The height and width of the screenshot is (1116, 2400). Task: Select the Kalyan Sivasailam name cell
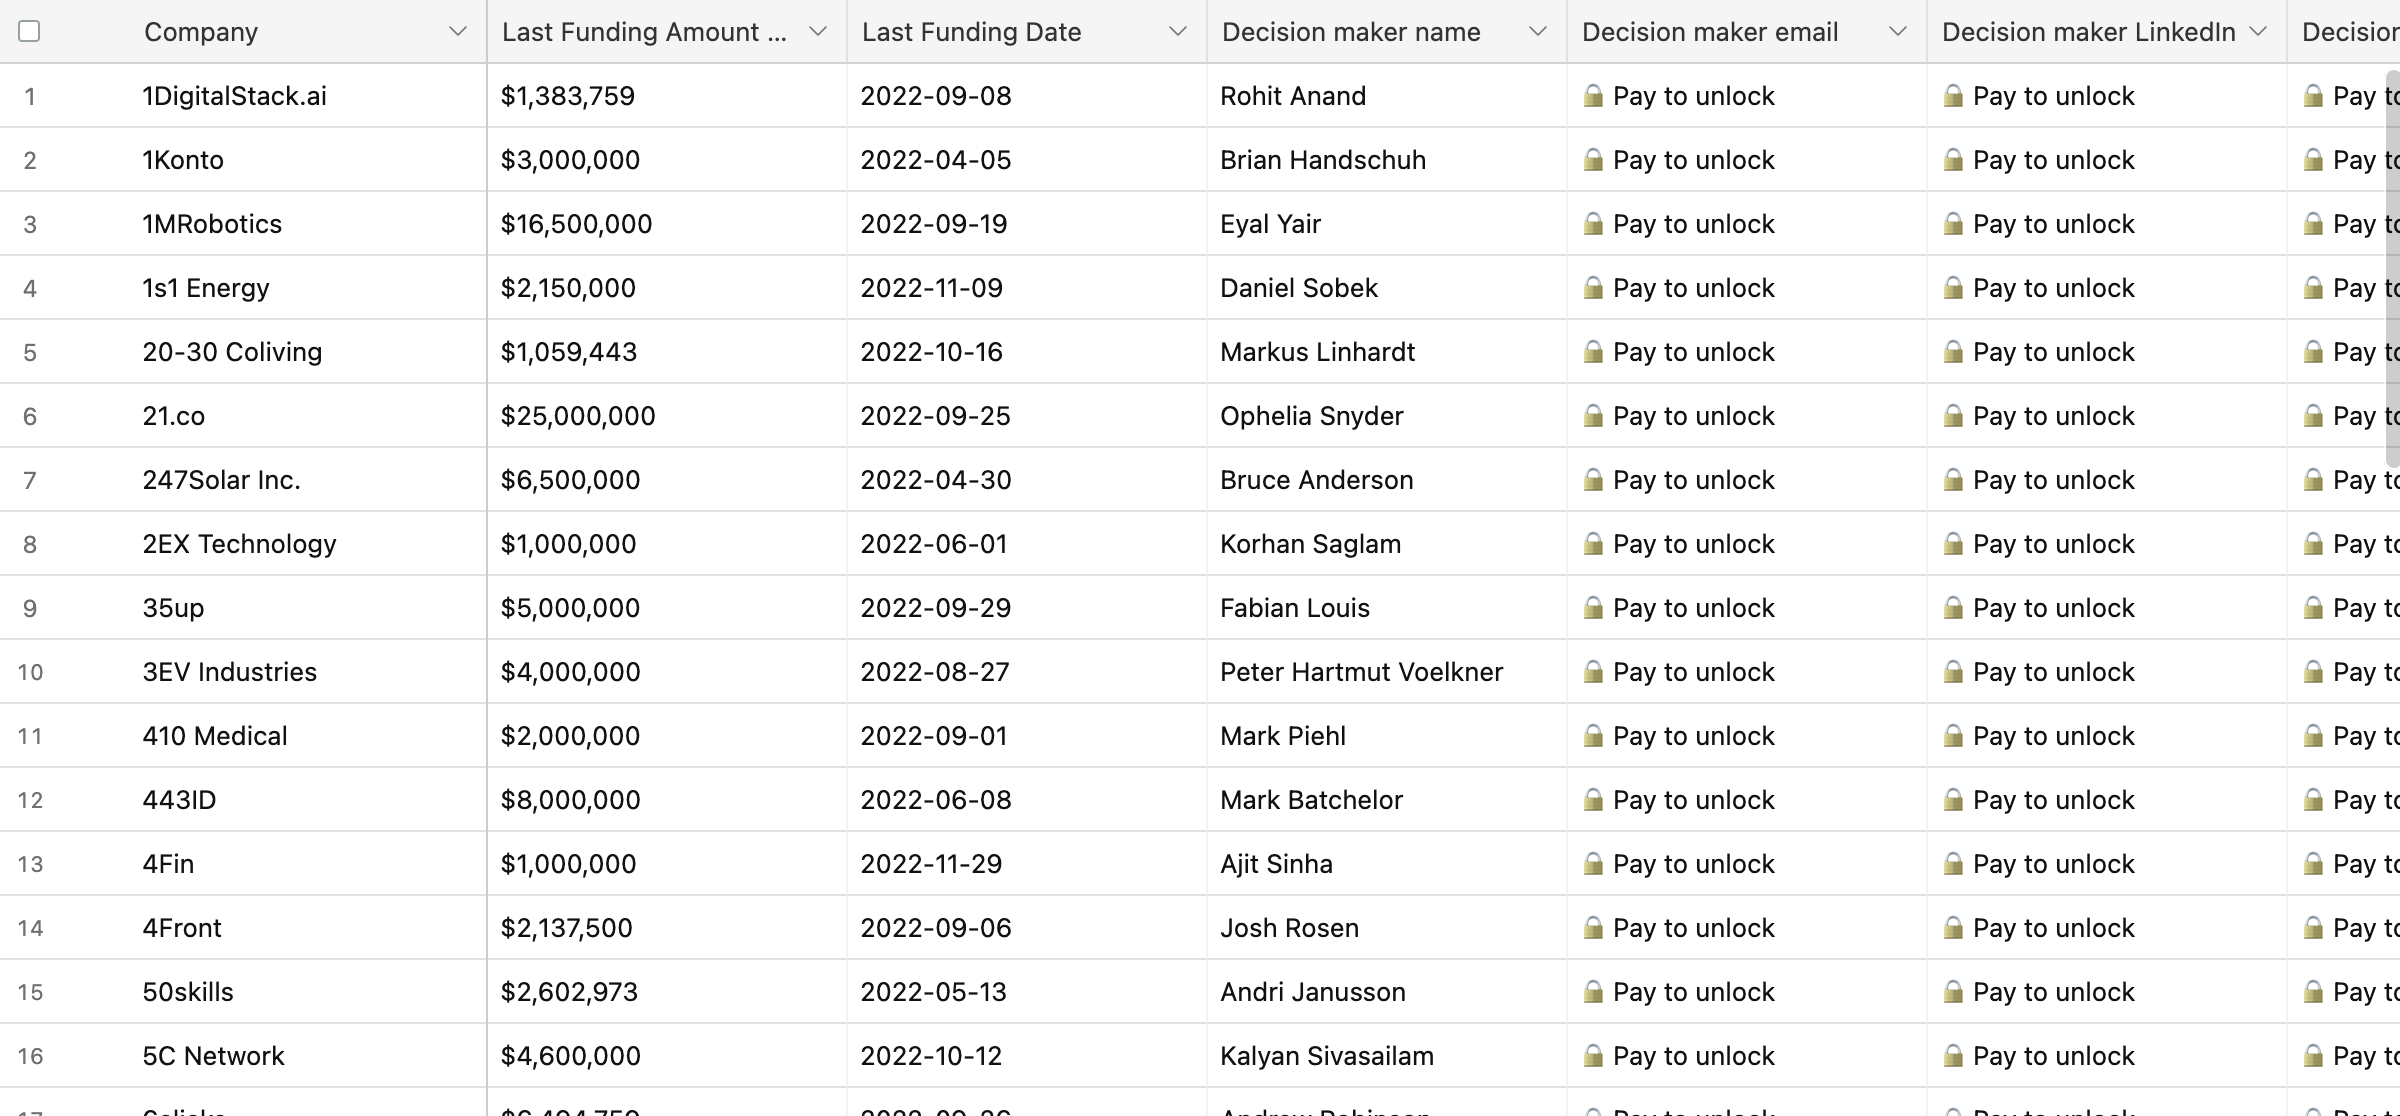(x=1387, y=1056)
